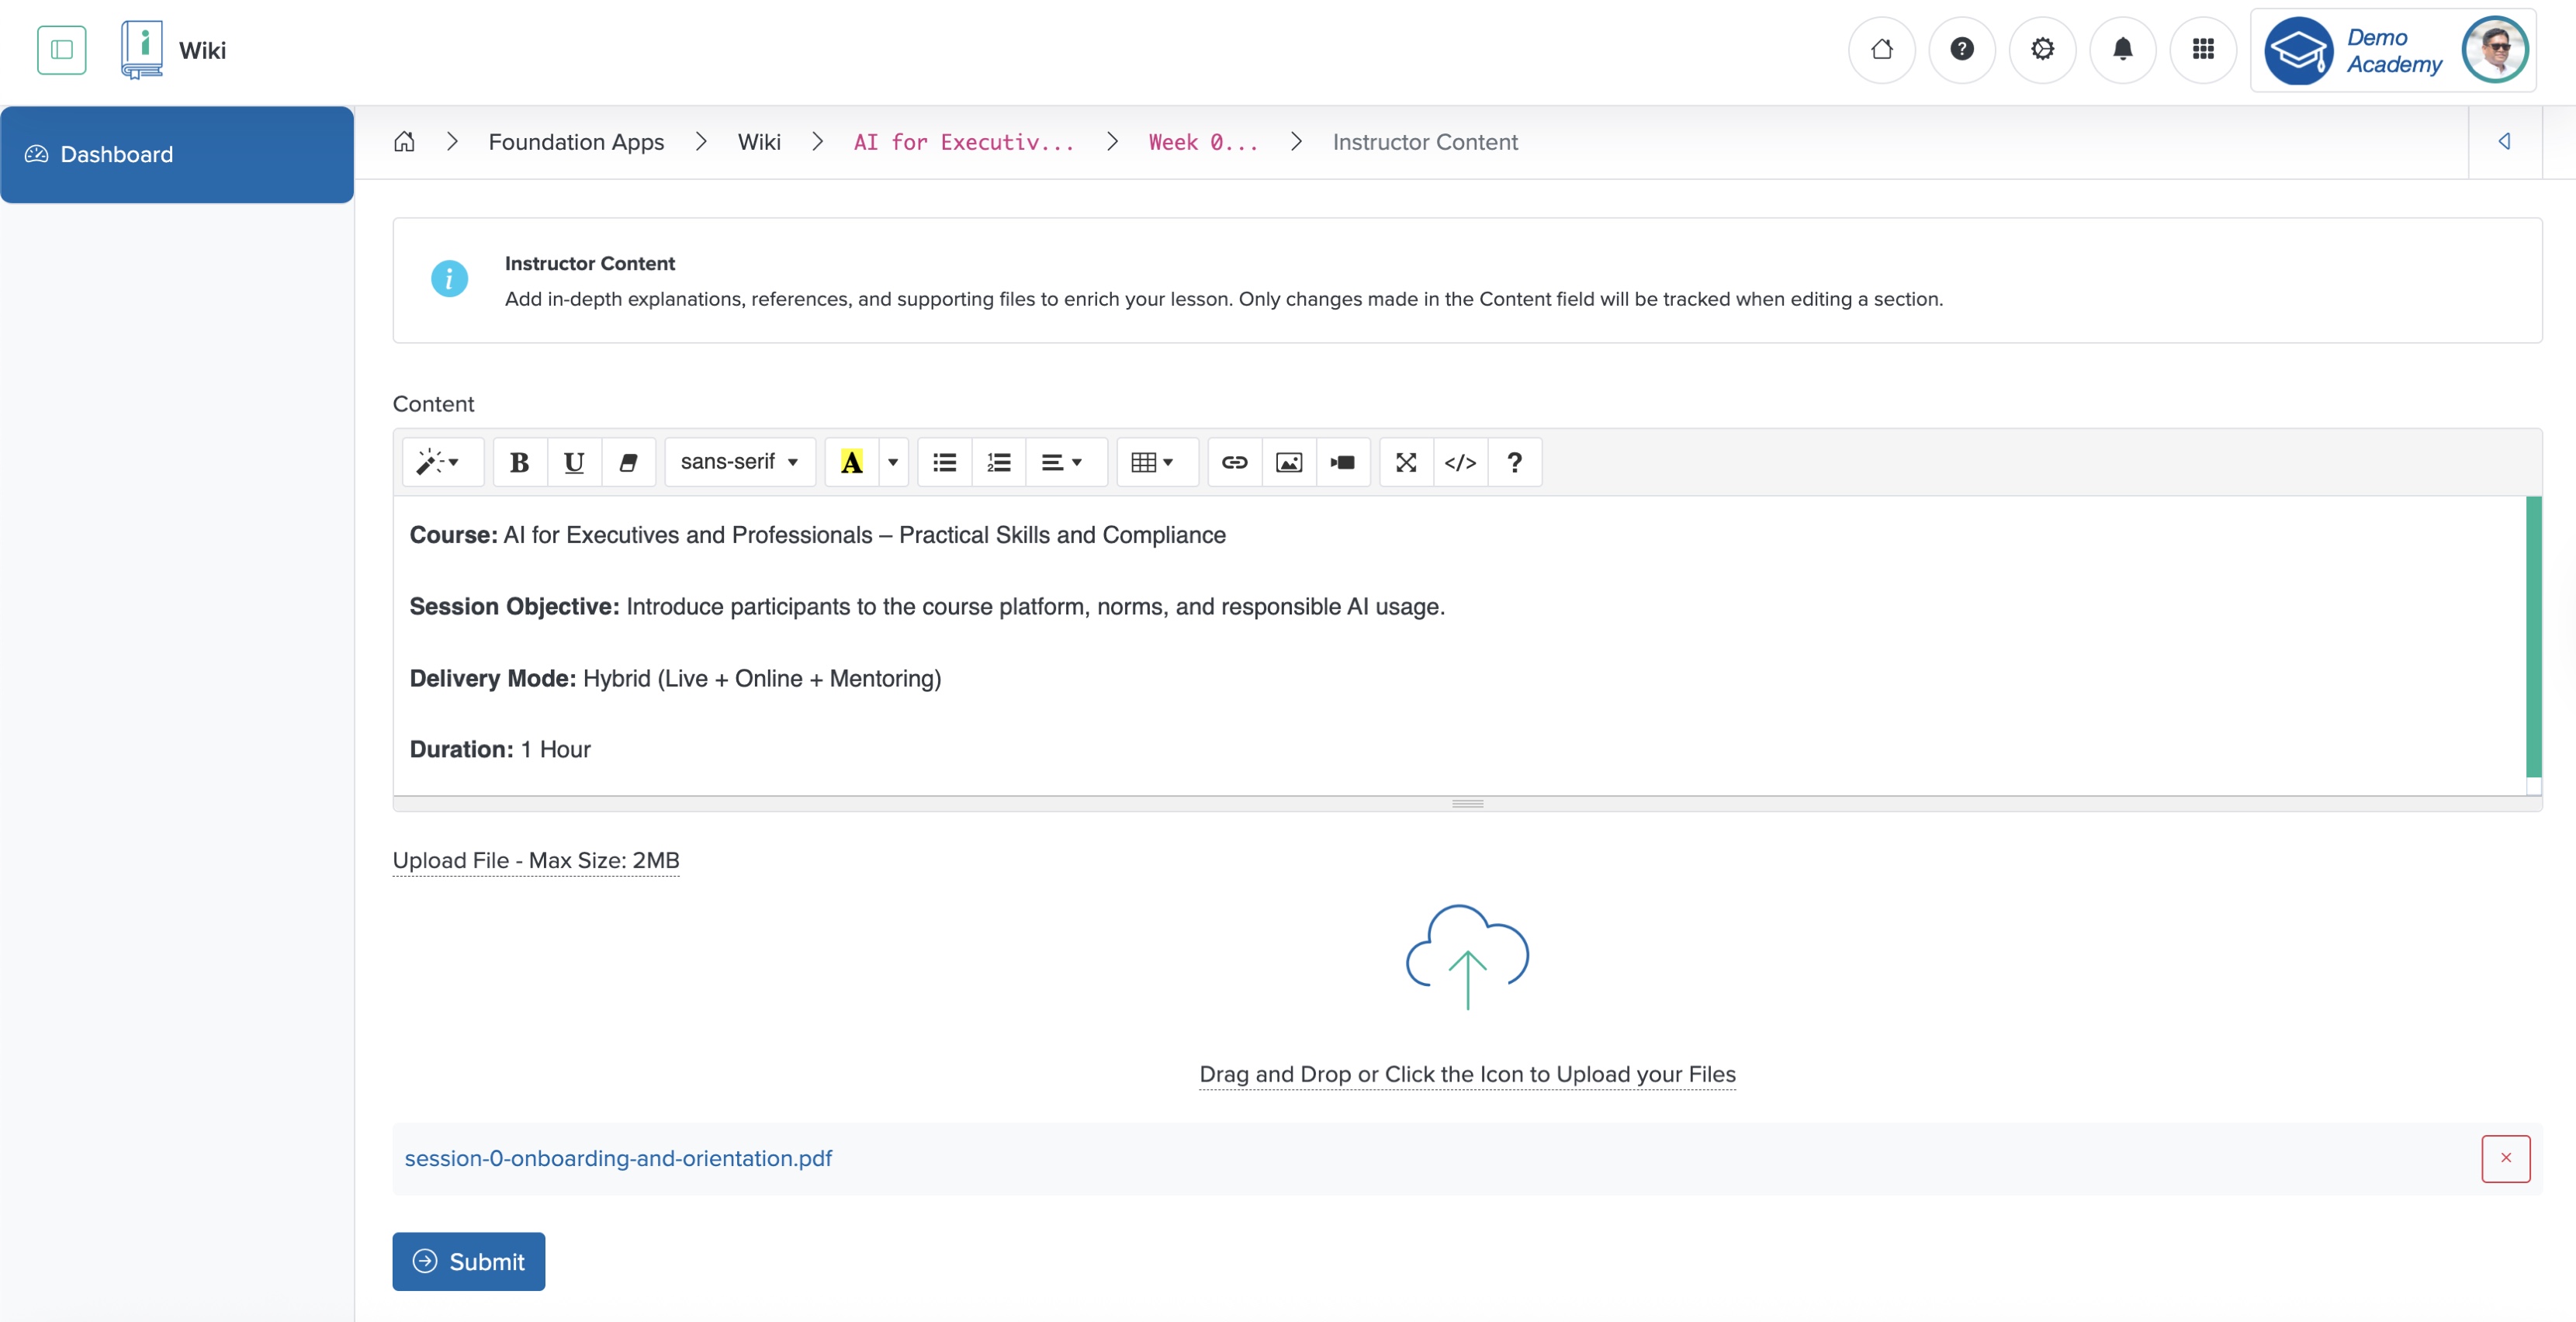The image size is (2576, 1322).
Task: Click the Submit button
Action: tap(468, 1261)
